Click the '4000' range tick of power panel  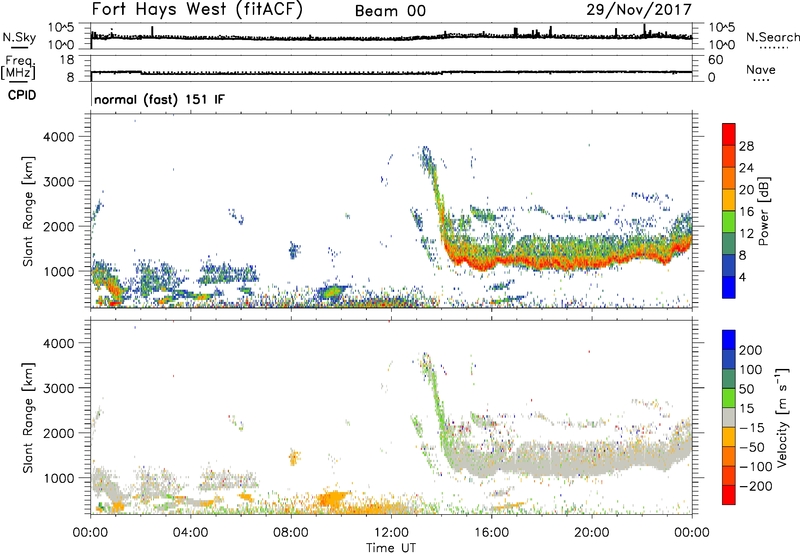pyautogui.click(x=59, y=137)
